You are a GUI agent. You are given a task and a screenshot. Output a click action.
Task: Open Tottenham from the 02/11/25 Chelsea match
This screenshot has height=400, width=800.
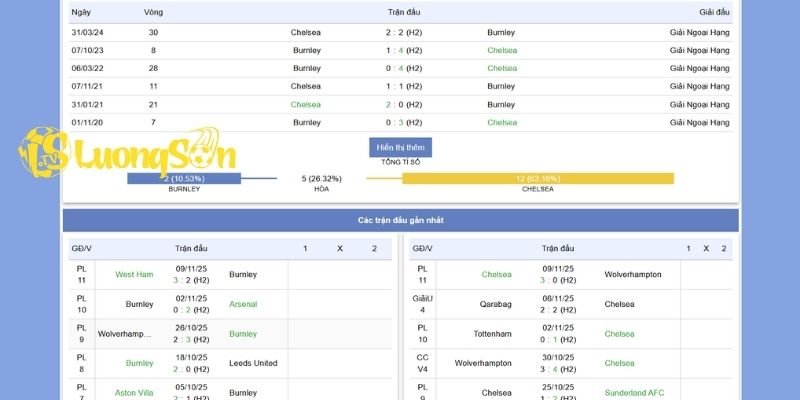tap(491, 334)
